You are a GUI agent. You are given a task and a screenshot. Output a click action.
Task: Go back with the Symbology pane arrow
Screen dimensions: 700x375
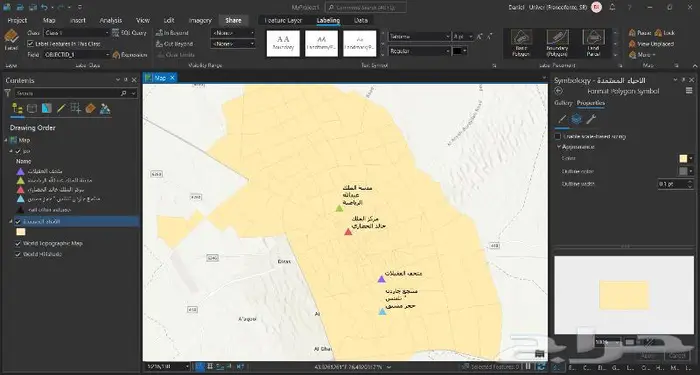(x=558, y=91)
